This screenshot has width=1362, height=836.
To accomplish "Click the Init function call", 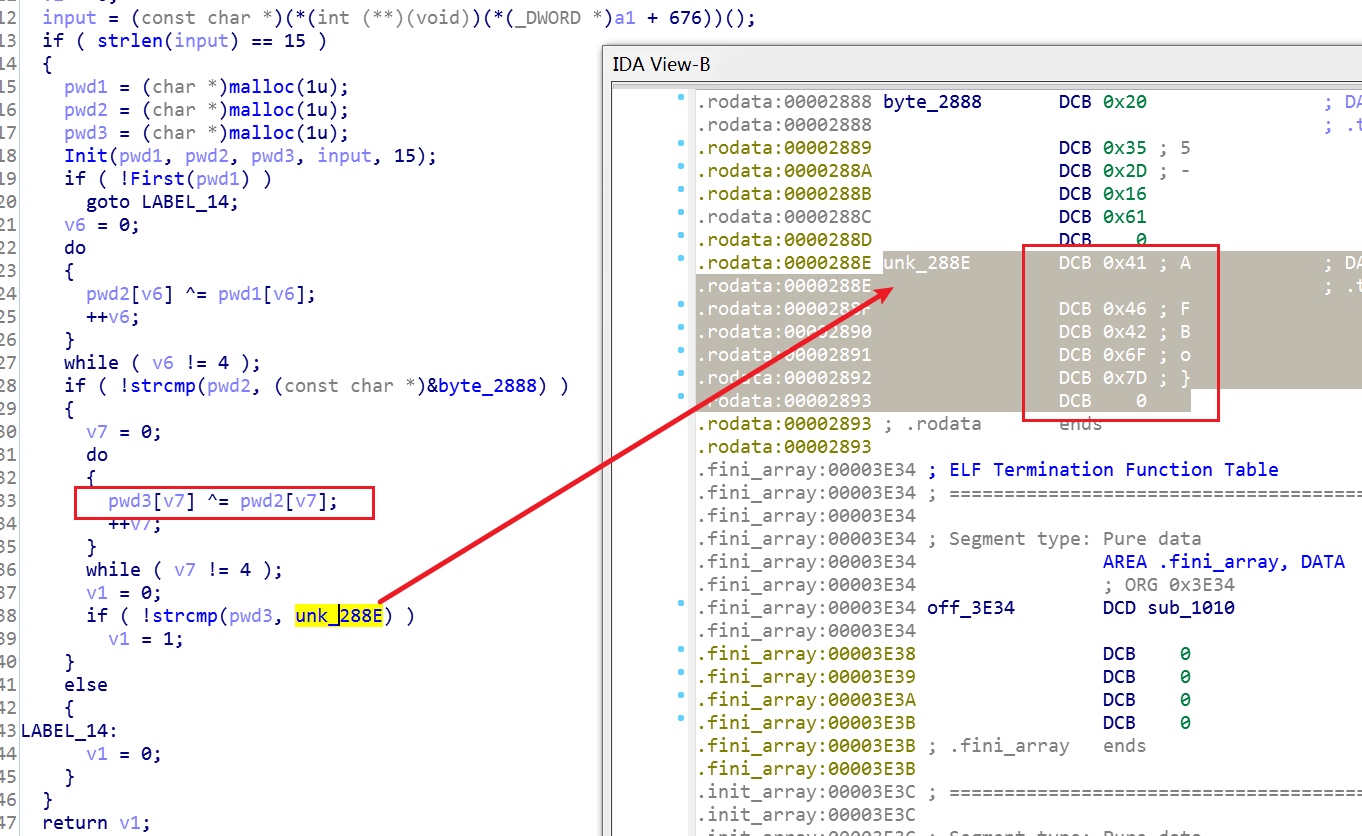I will click(86, 156).
